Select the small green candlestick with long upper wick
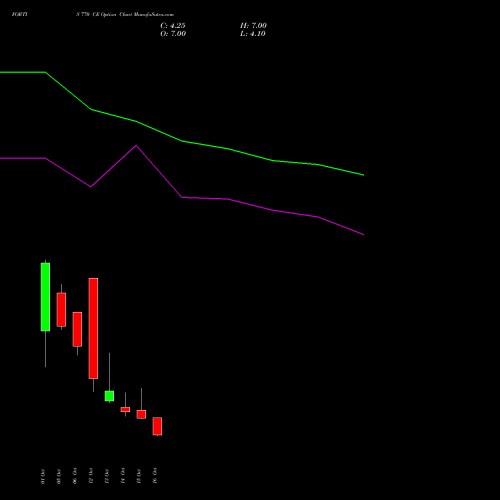 tap(109, 396)
